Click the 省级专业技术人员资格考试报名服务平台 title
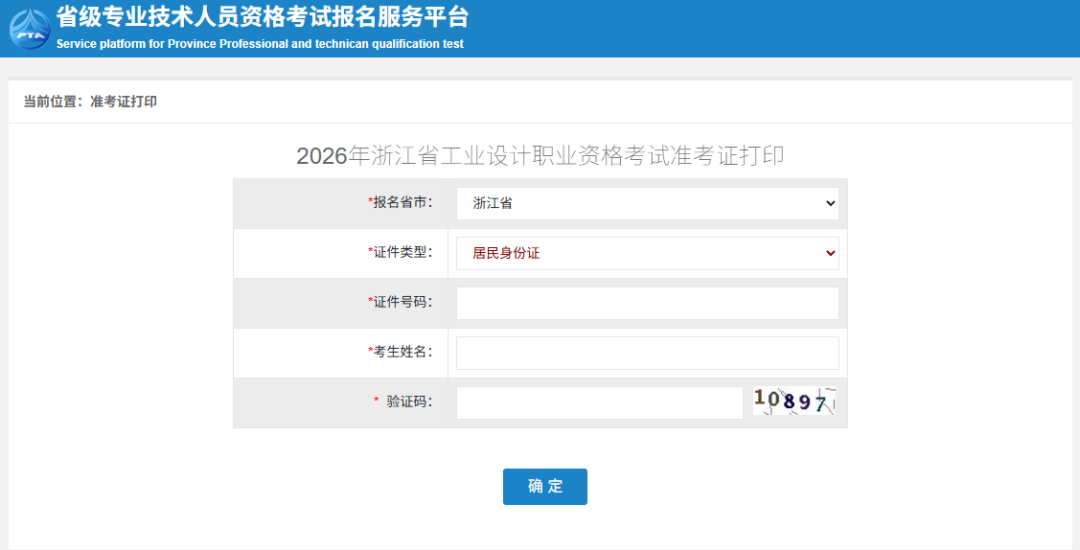 [262, 17]
